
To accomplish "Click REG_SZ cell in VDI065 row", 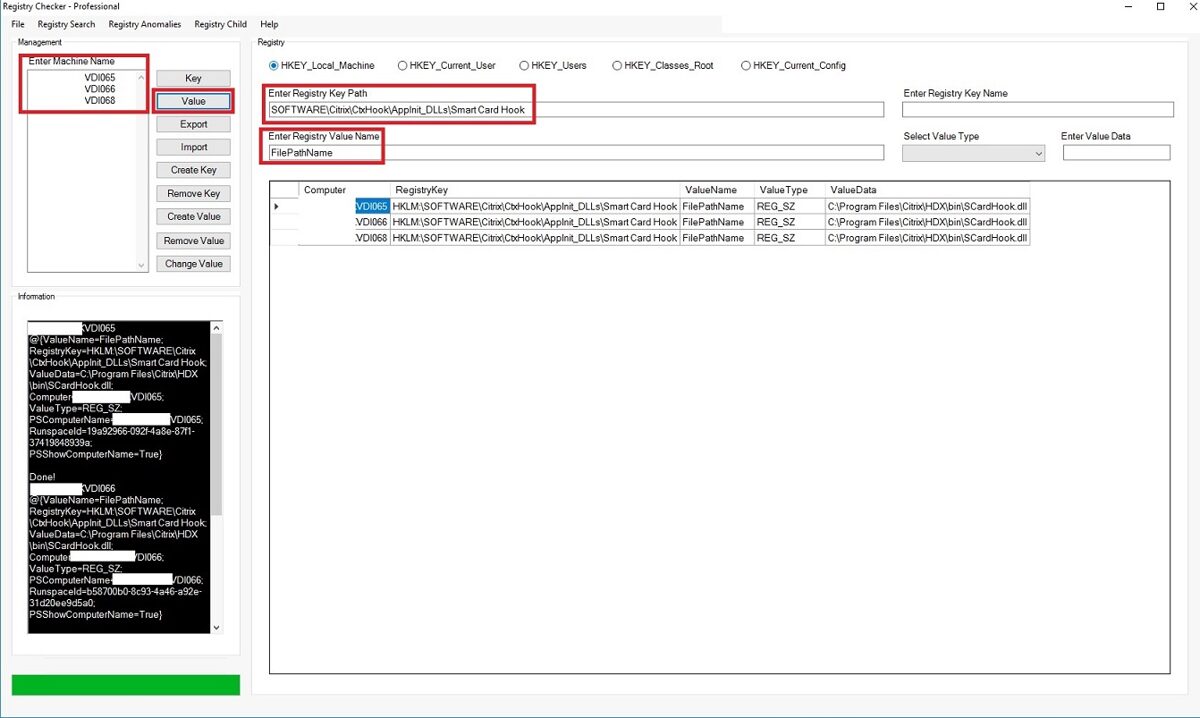I will [x=790, y=206].
